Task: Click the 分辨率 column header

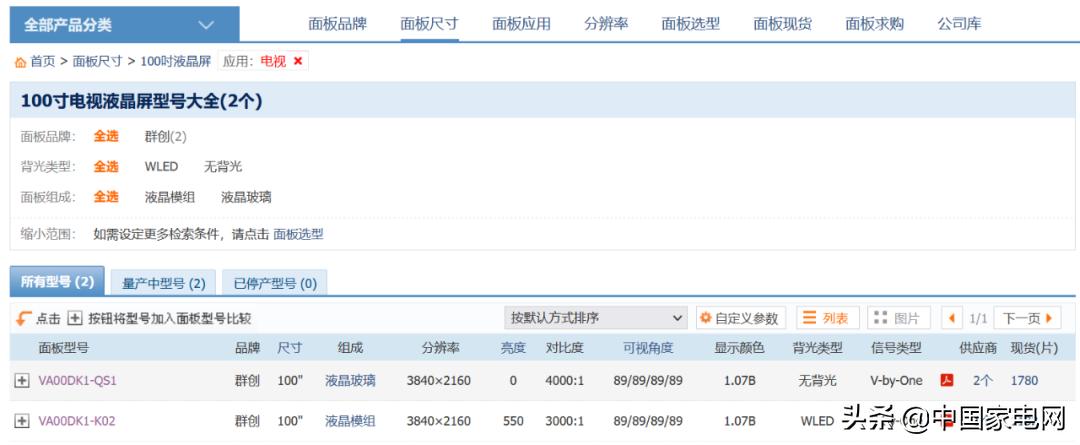Action: (x=441, y=348)
